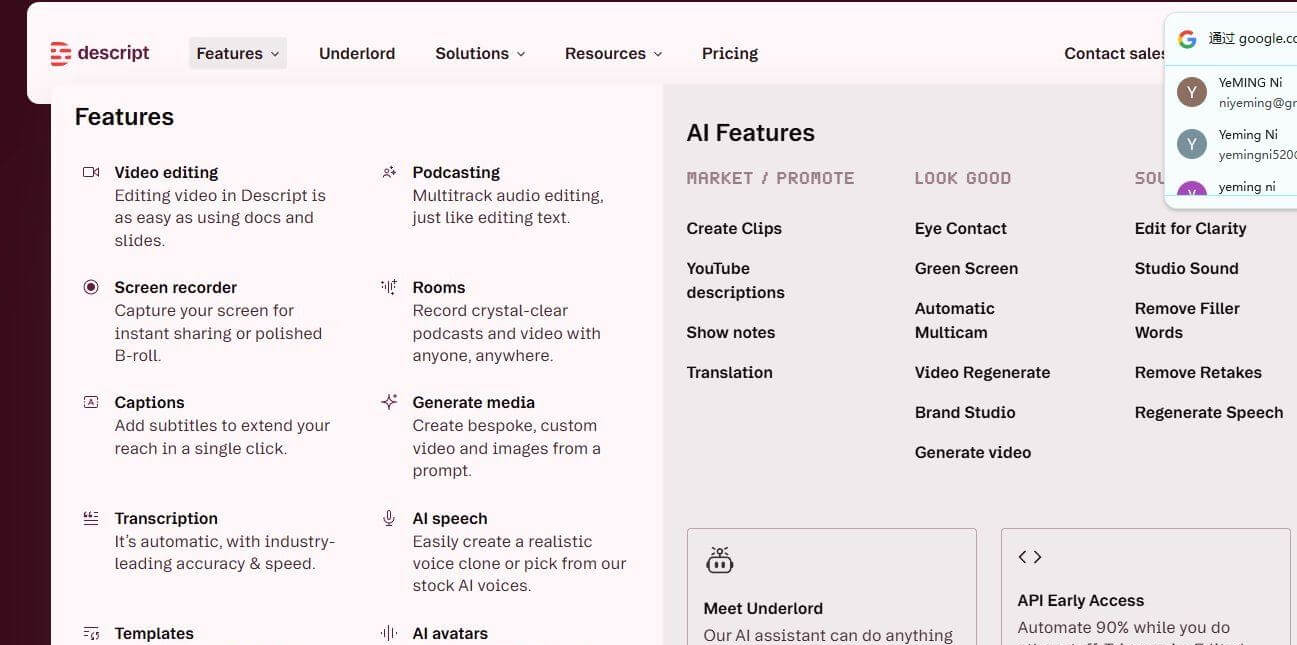
Task: Open the AI avatars feature
Action: [x=450, y=633]
